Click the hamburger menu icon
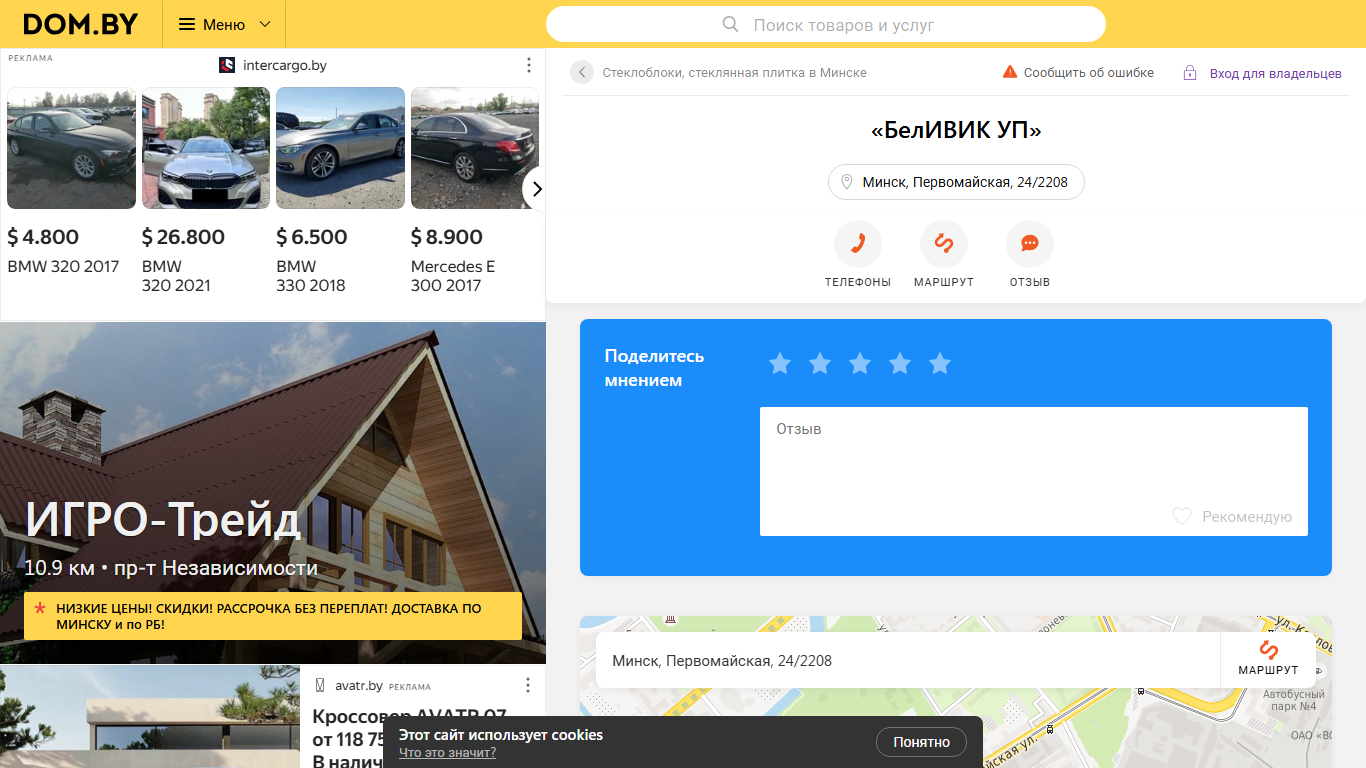This screenshot has width=1366, height=768. [187, 24]
